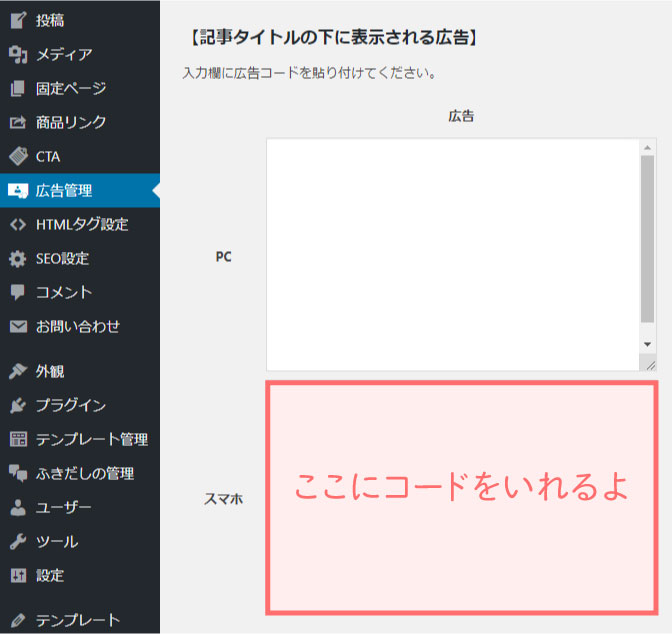Click the テンプレート pen icon at bottom

tap(18, 620)
